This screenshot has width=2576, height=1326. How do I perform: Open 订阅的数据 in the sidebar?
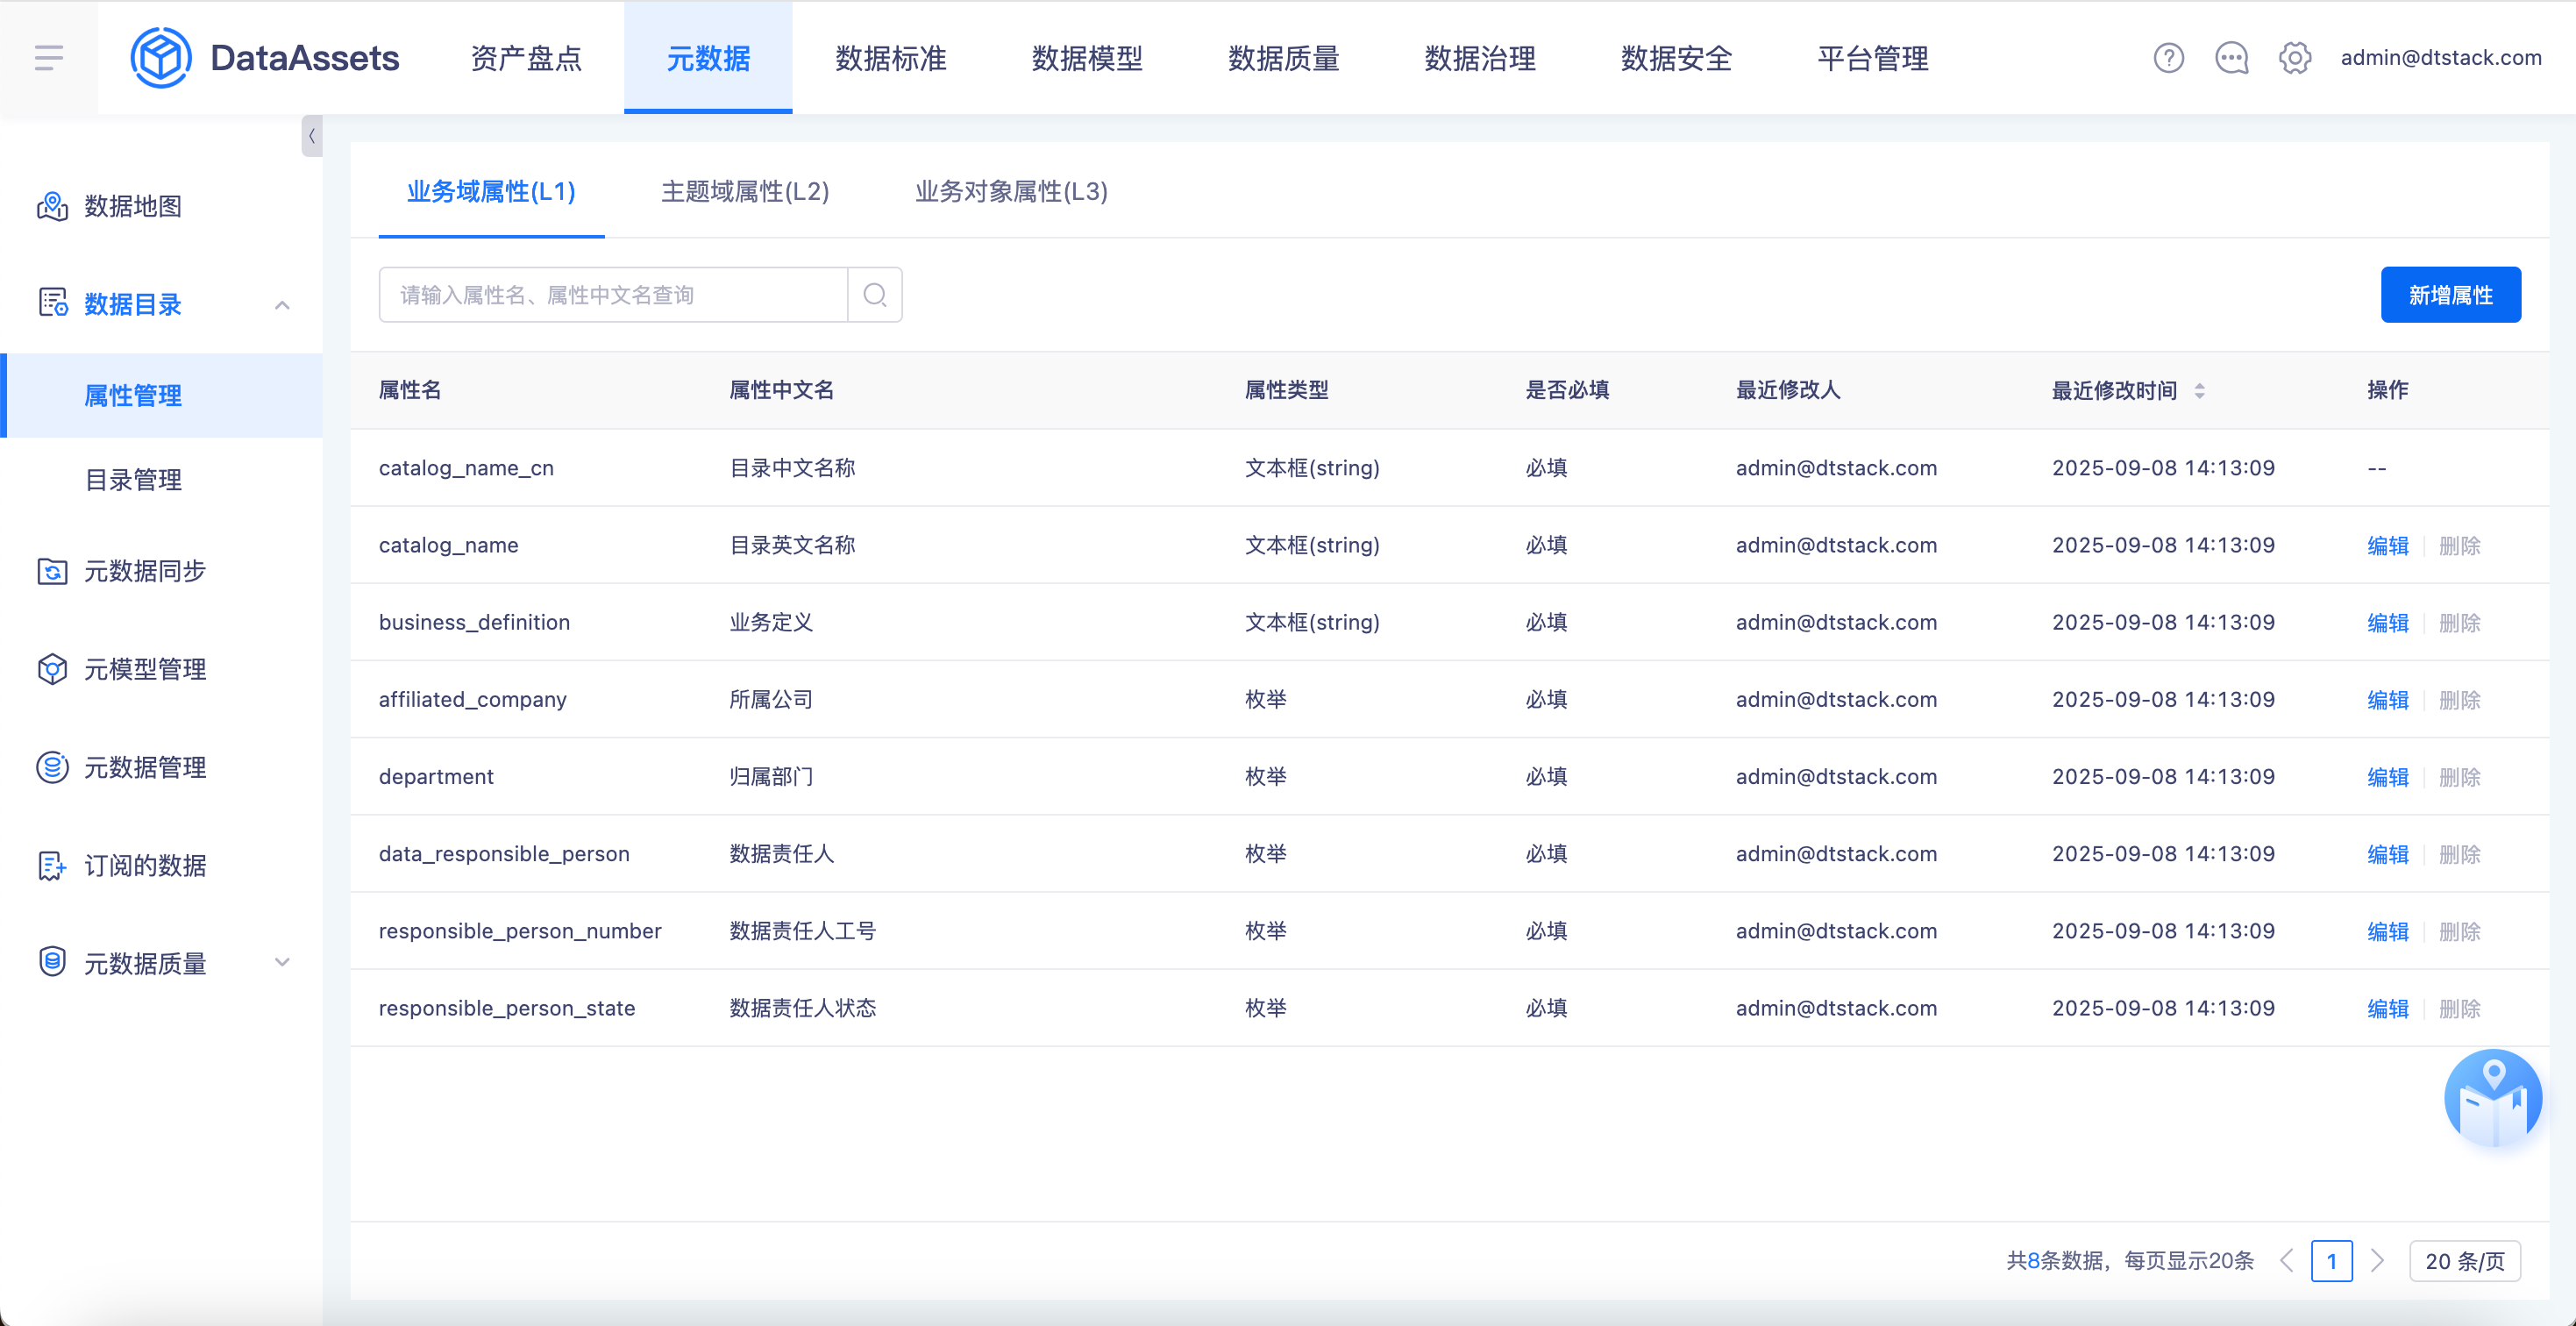click(144, 865)
